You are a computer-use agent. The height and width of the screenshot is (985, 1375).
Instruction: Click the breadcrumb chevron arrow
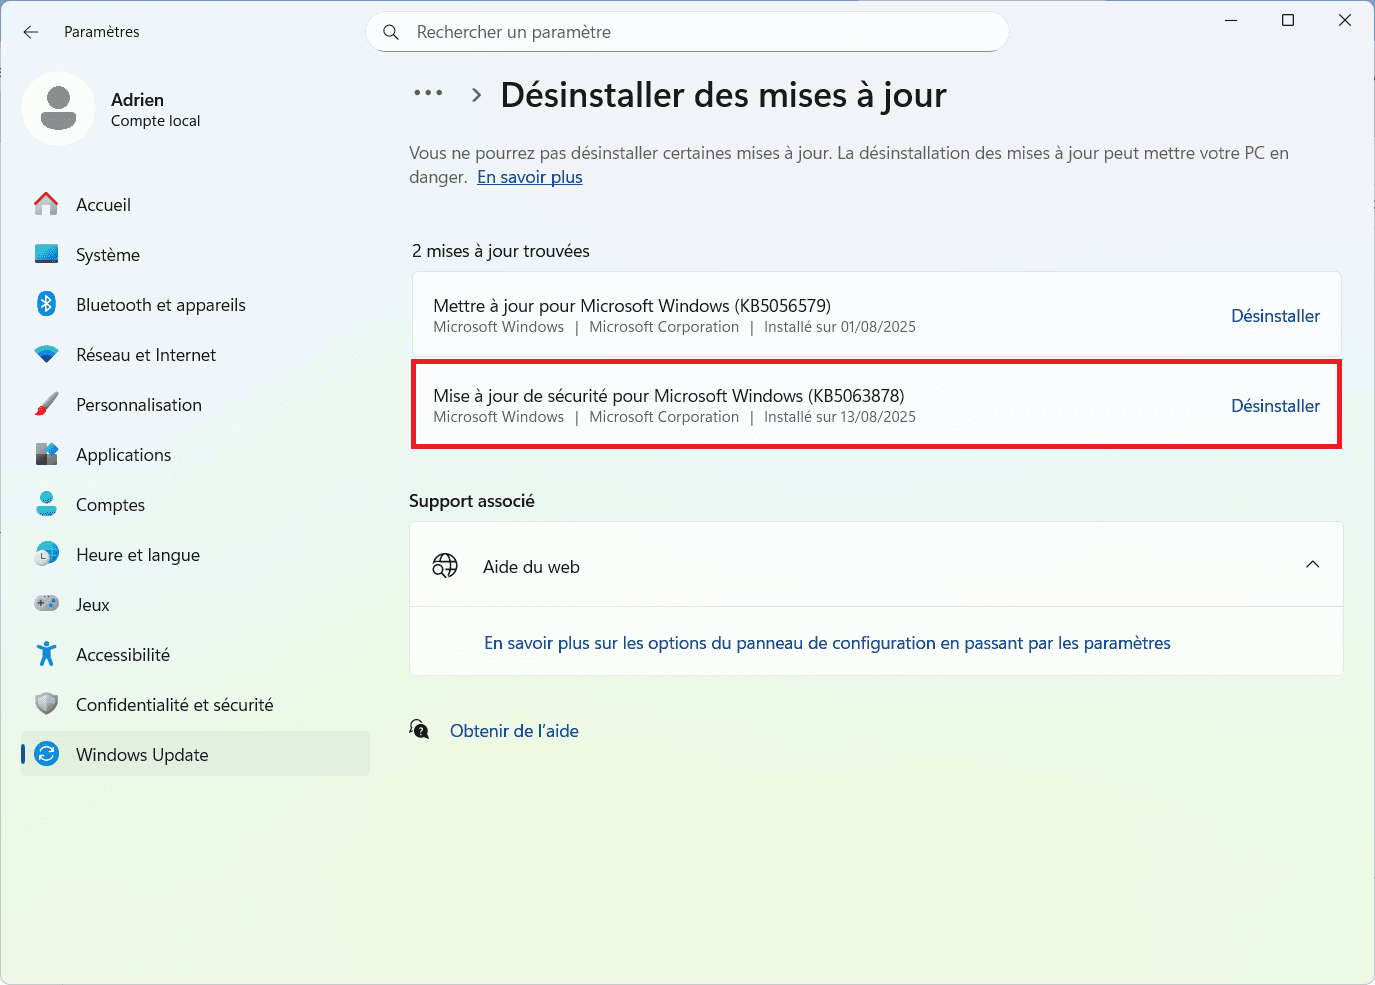point(477,95)
